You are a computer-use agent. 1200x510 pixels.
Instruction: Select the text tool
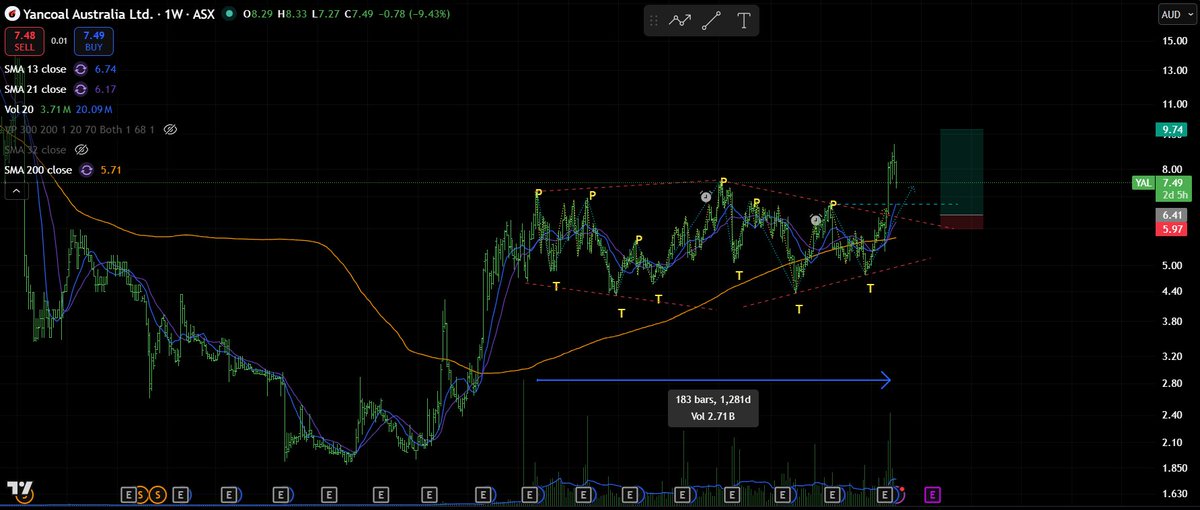point(745,21)
